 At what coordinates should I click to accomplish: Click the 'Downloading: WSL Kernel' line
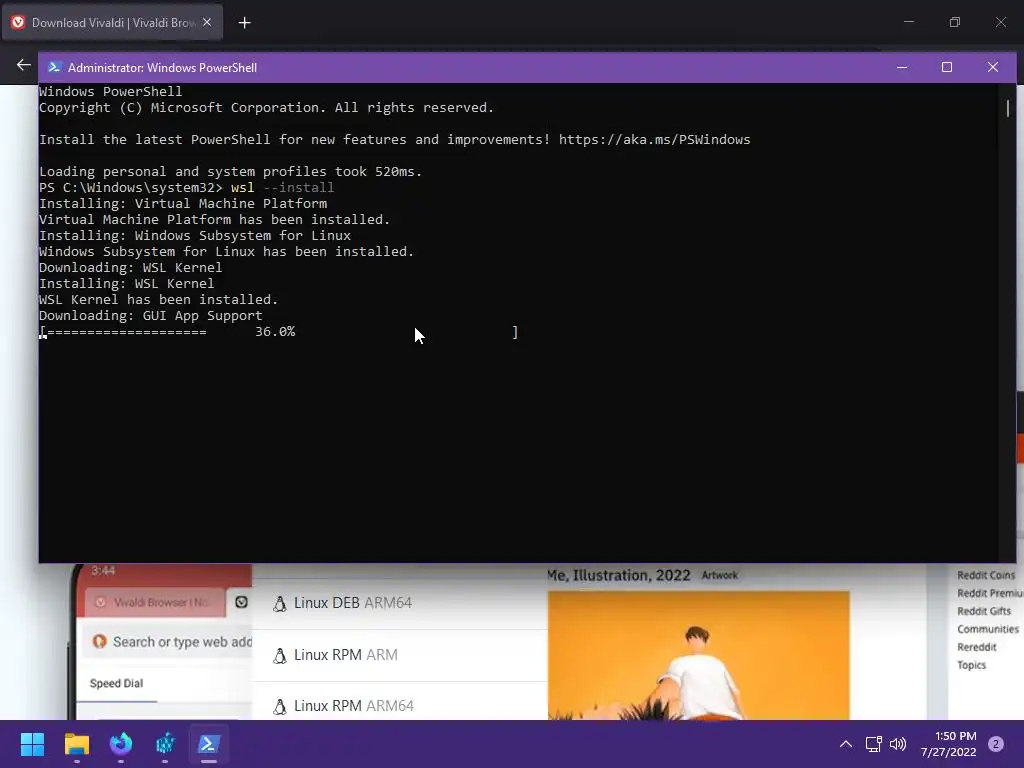coord(131,268)
